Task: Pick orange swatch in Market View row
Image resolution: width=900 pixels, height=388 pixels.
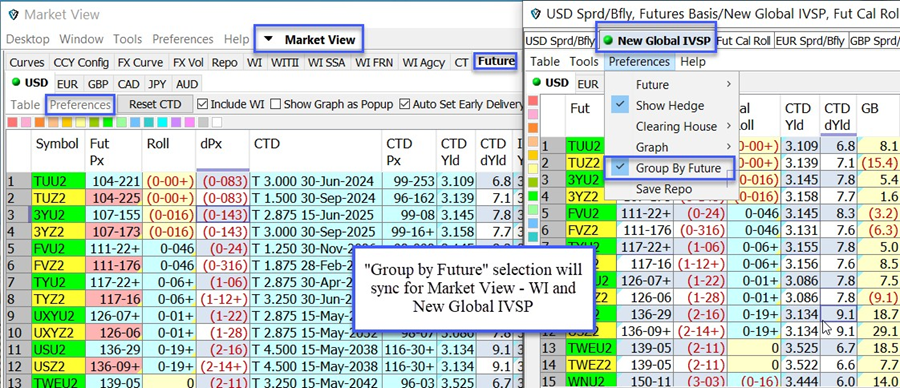Action: click(x=39, y=122)
